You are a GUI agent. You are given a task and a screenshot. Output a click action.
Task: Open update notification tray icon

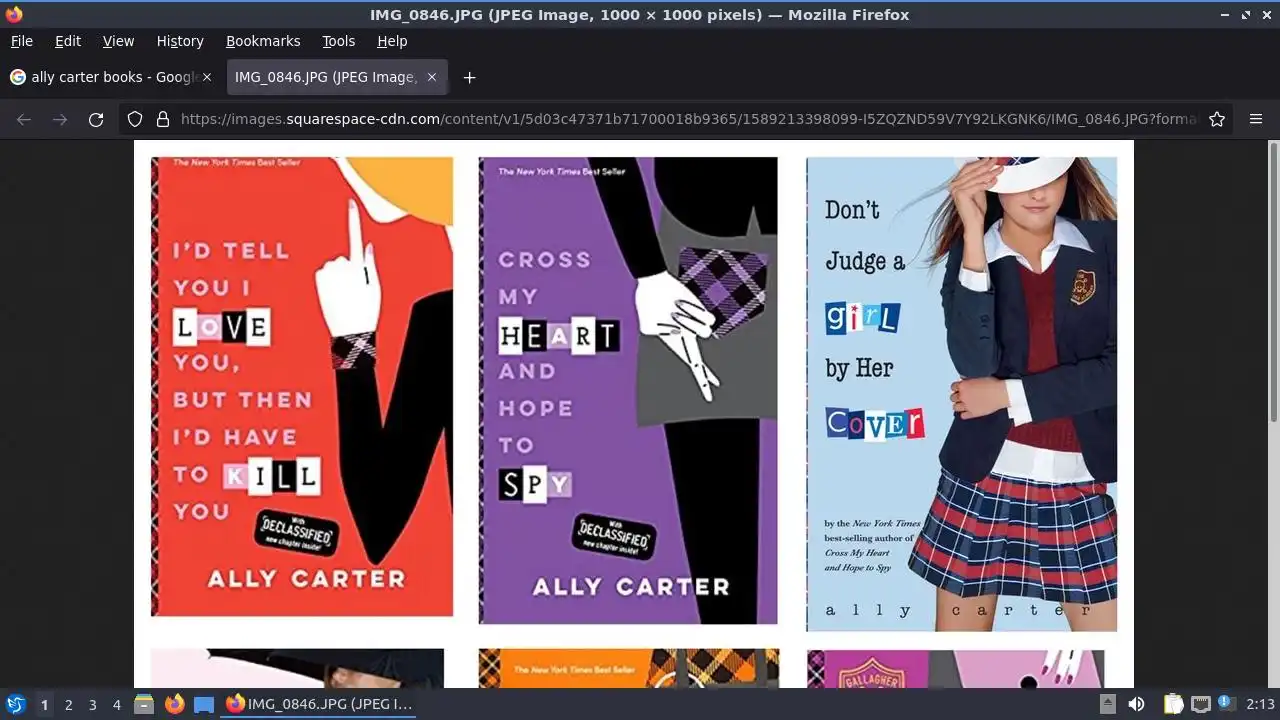1227,704
